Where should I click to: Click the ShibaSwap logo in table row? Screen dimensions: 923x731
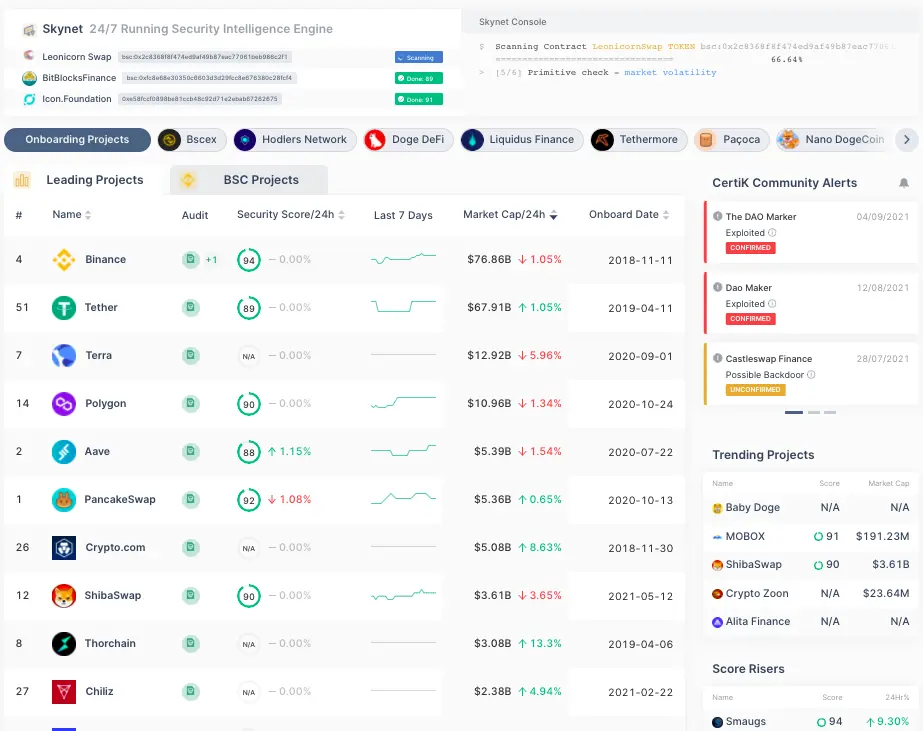click(x=64, y=596)
